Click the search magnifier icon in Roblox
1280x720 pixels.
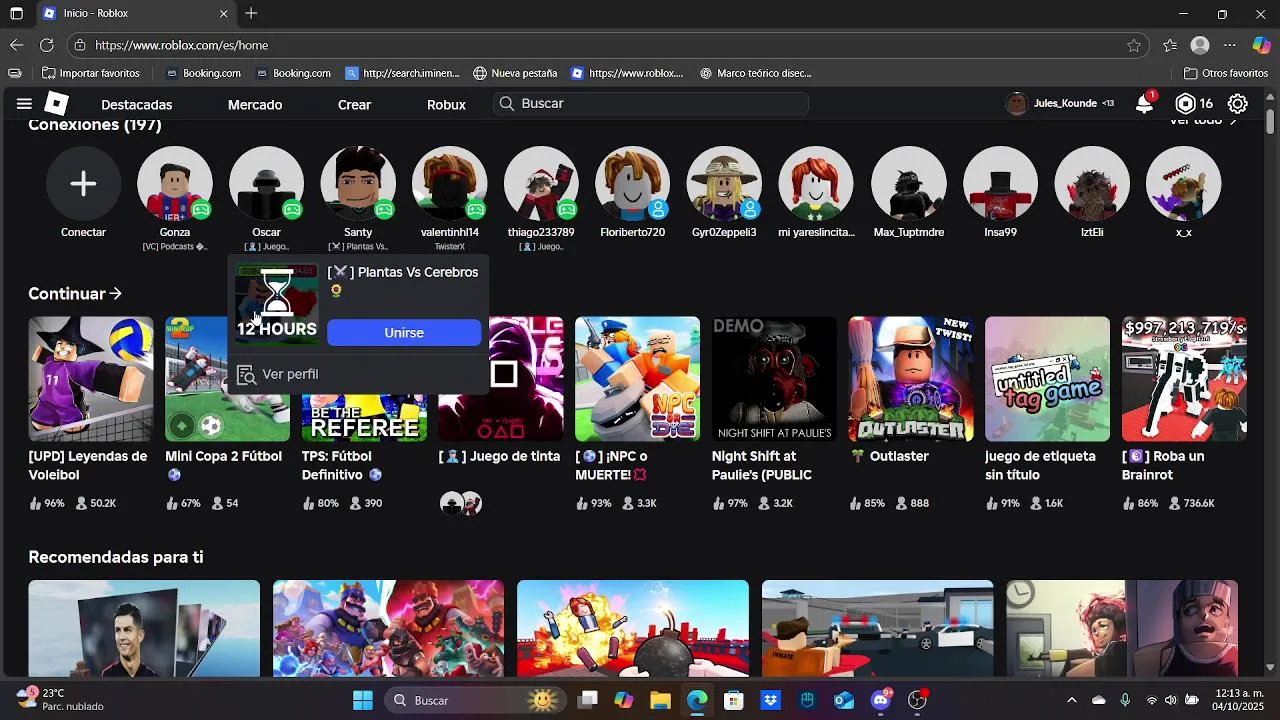coord(506,104)
